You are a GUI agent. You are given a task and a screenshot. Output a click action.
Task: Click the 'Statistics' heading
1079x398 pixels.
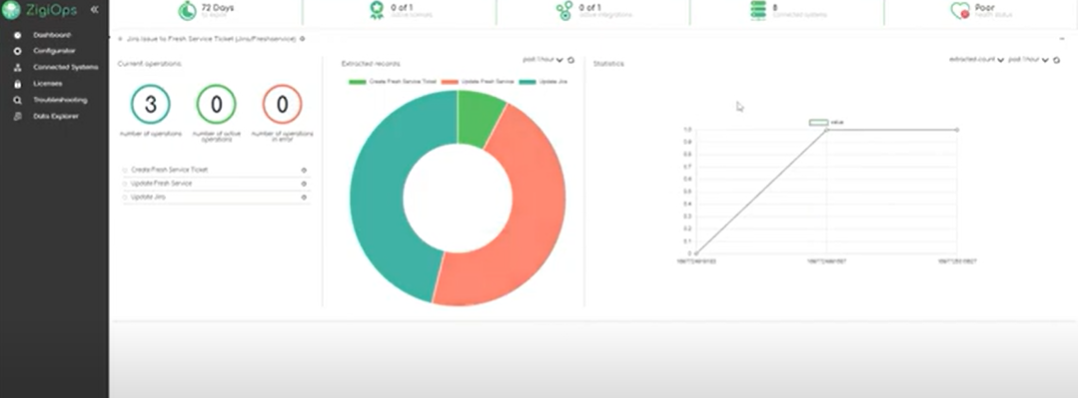tap(608, 63)
